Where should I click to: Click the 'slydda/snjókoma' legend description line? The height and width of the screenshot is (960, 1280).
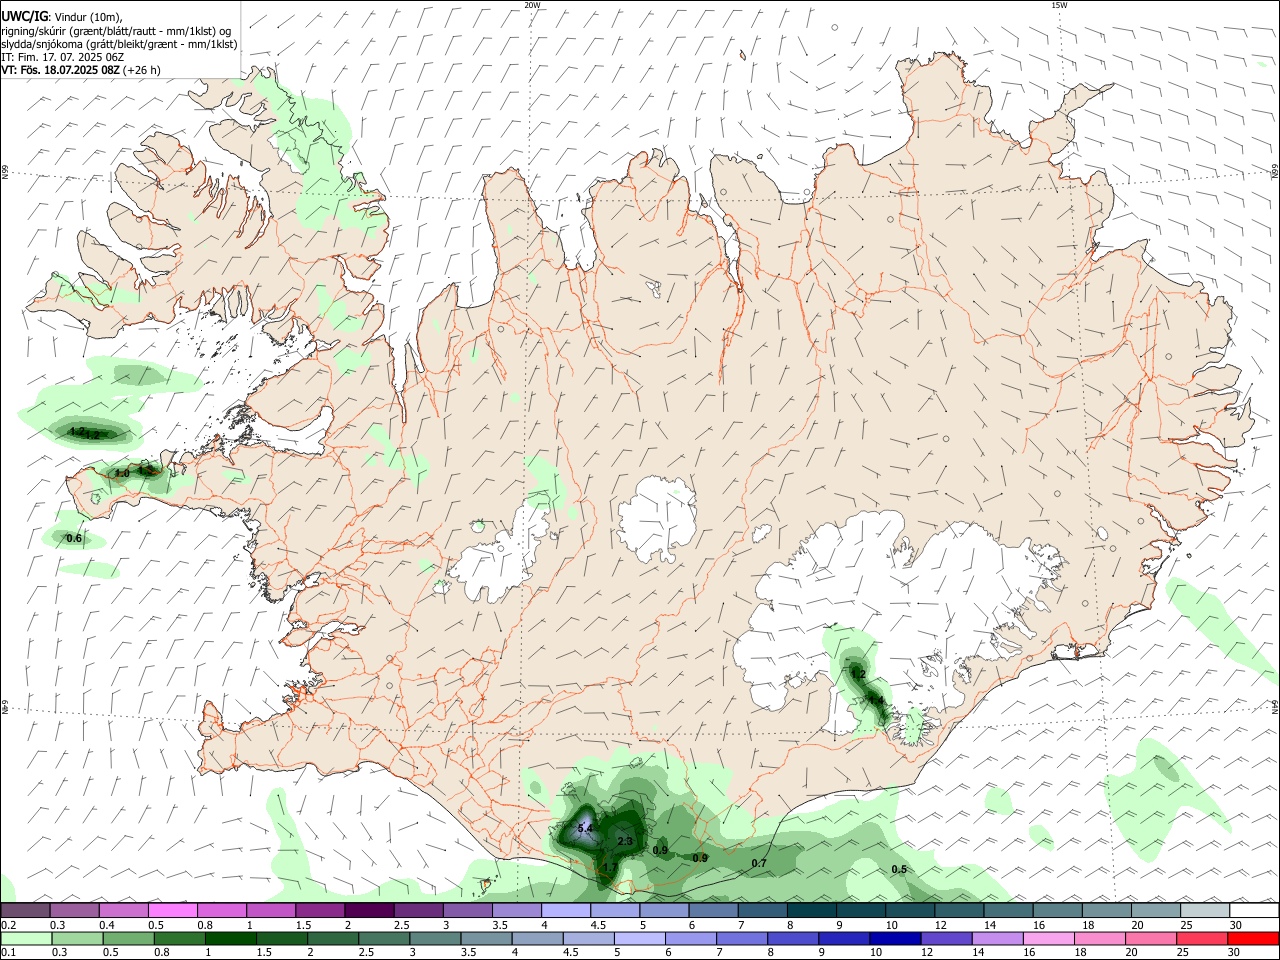pyautogui.click(x=119, y=44)
